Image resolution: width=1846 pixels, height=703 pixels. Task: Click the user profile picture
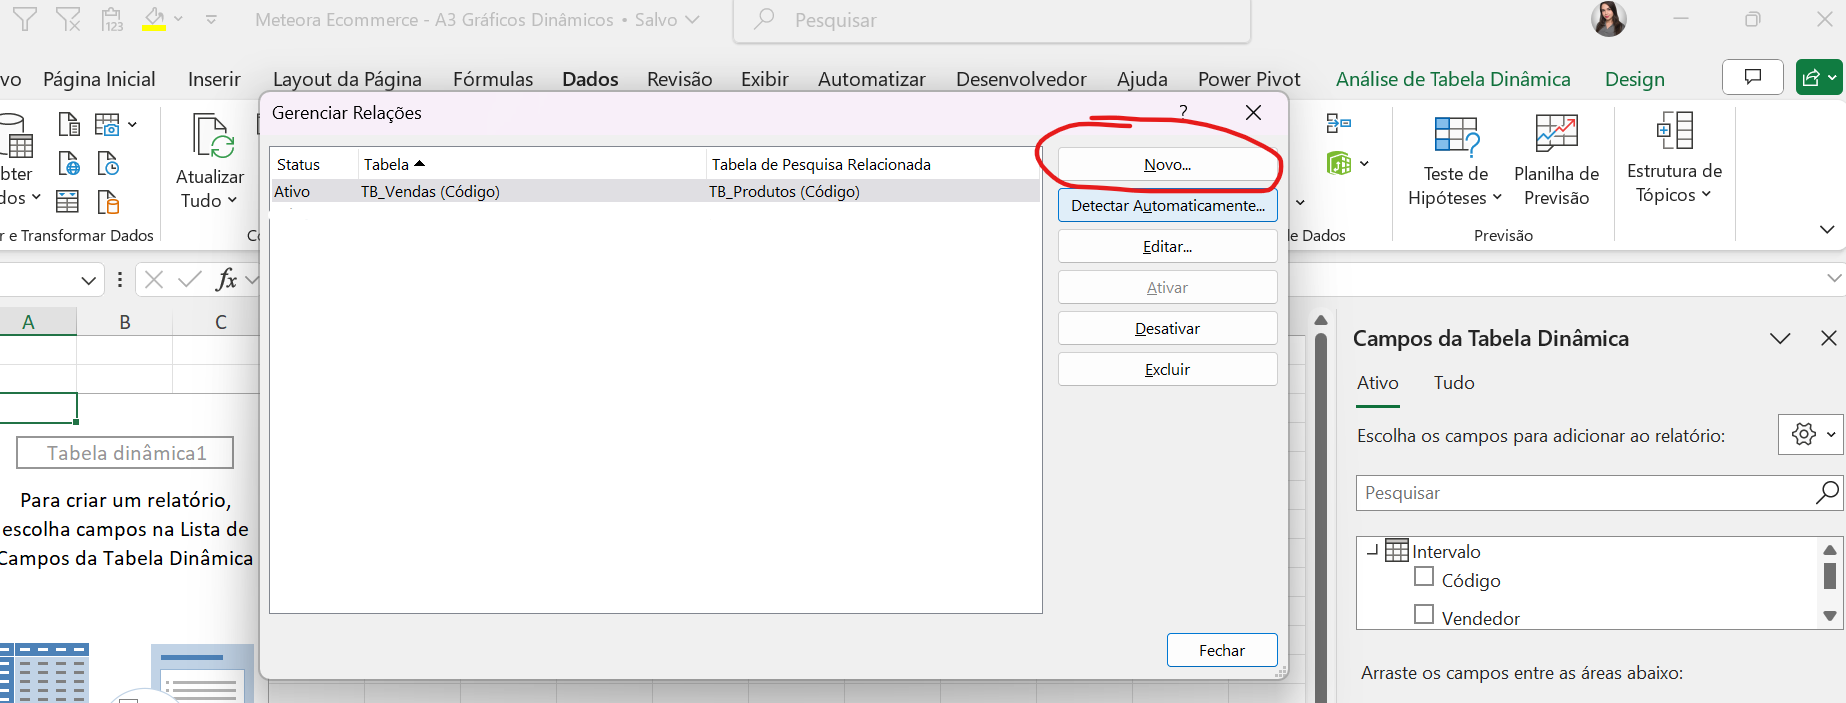(x=1608, y=19)
